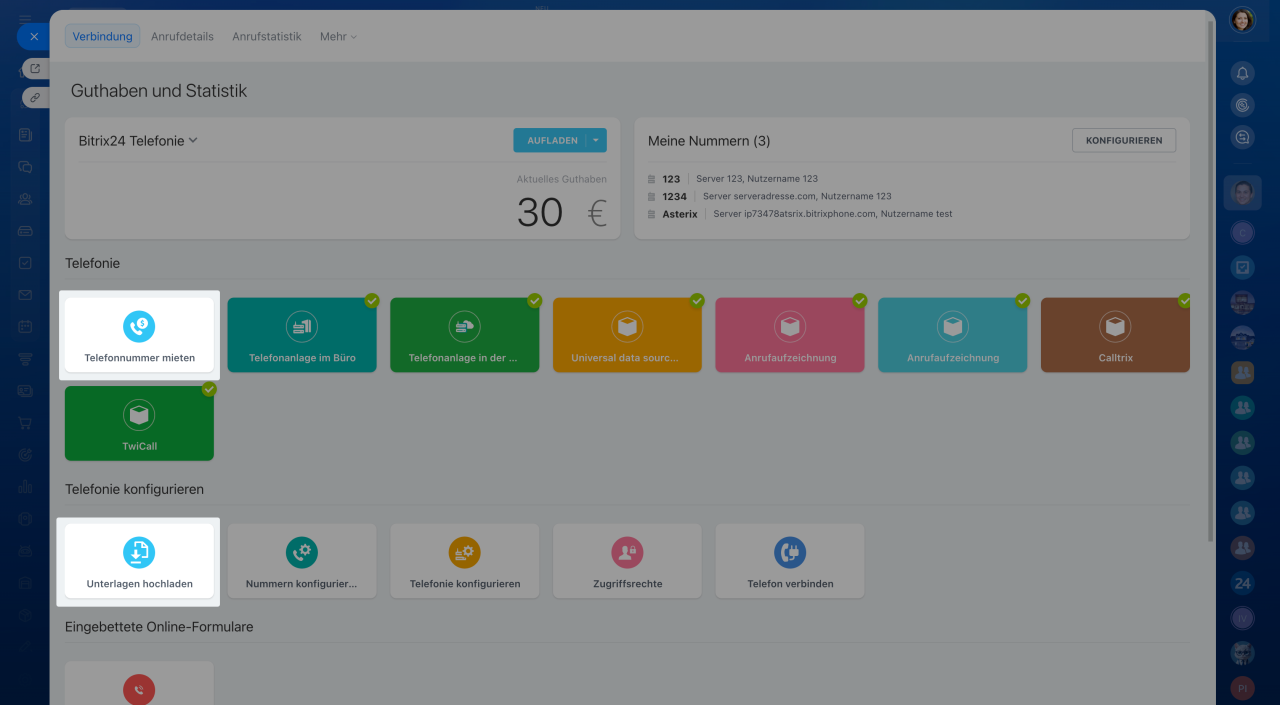Image resolution: width=1280 pixels, height=705 pixels.
Task: Click the Aufladen button
Action: pyautogui.click(x=551, y=141)
